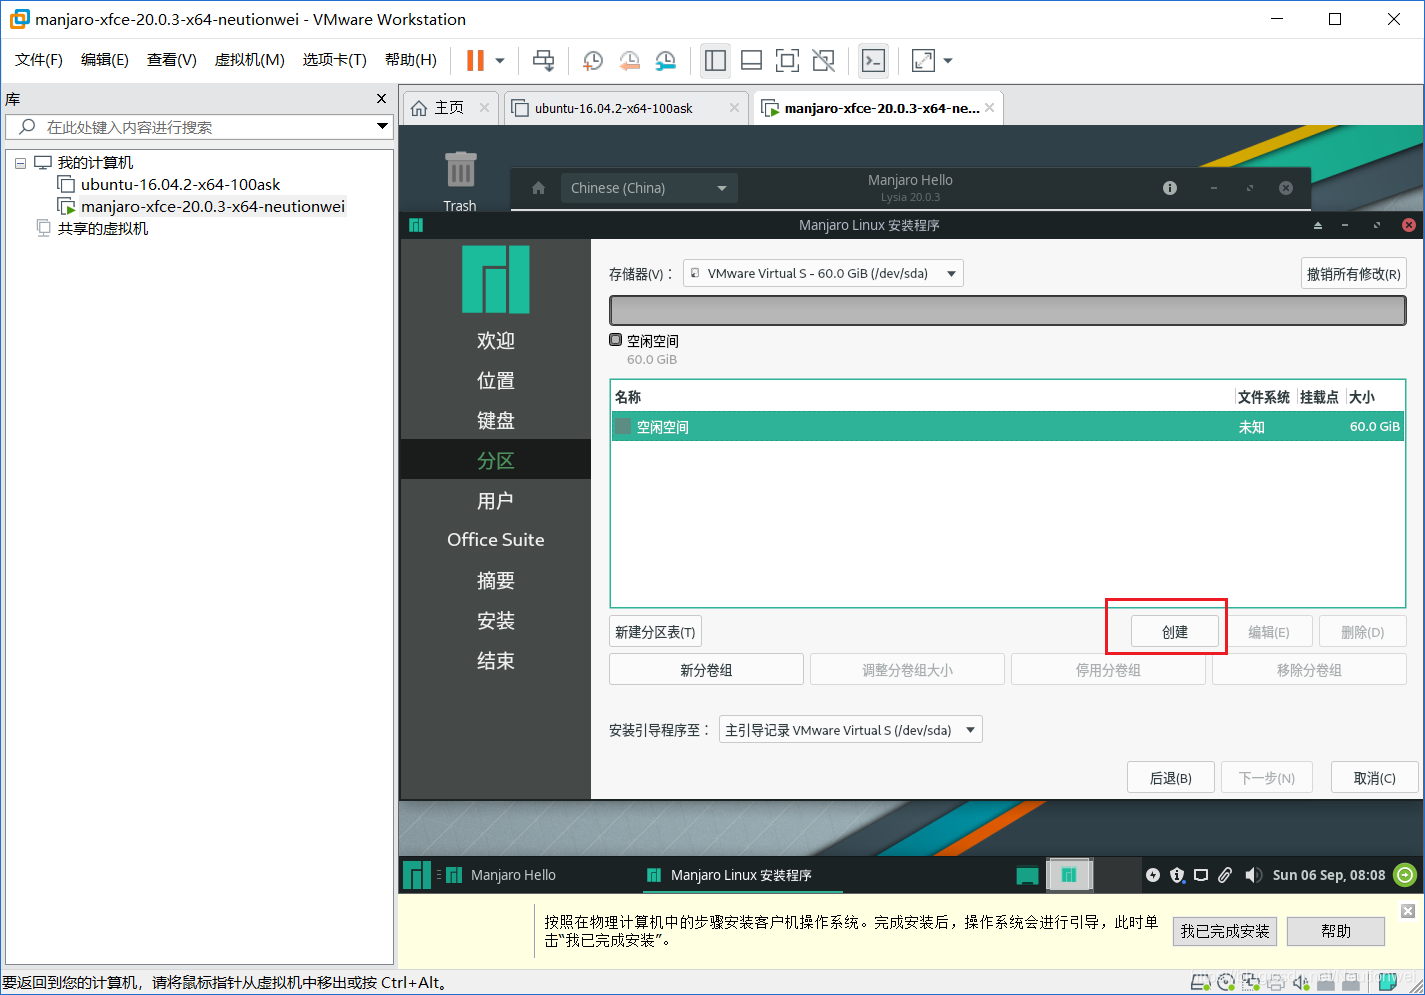Toggle the thumbnail bar view icon
Screen dimensions: 1425x995
click(751, 61)
